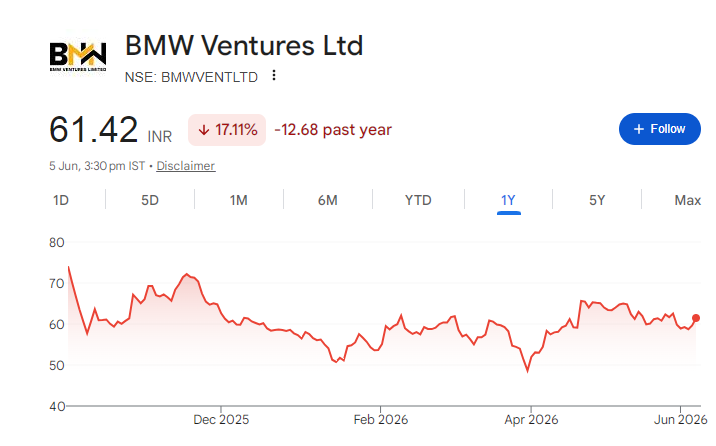Select the 1Y time range tab
This screenshot has width=716, height=446.
(508, 200)
